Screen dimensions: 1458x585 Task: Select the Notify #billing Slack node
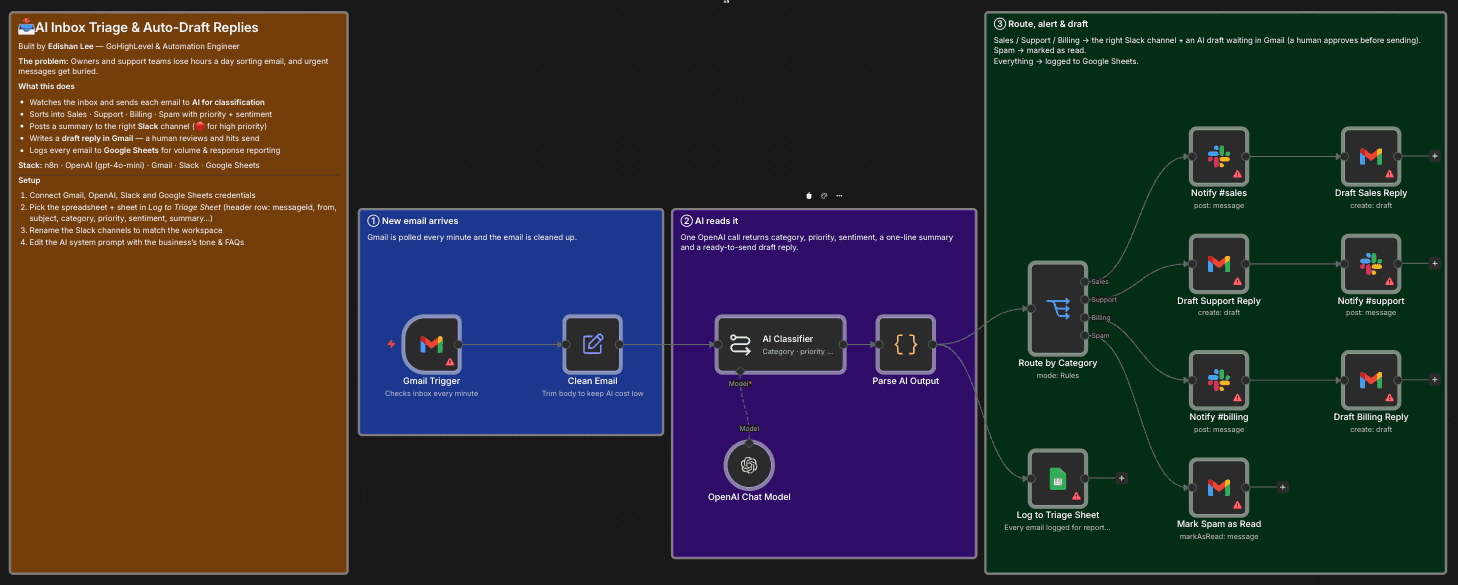click(x=1218, y=380)
